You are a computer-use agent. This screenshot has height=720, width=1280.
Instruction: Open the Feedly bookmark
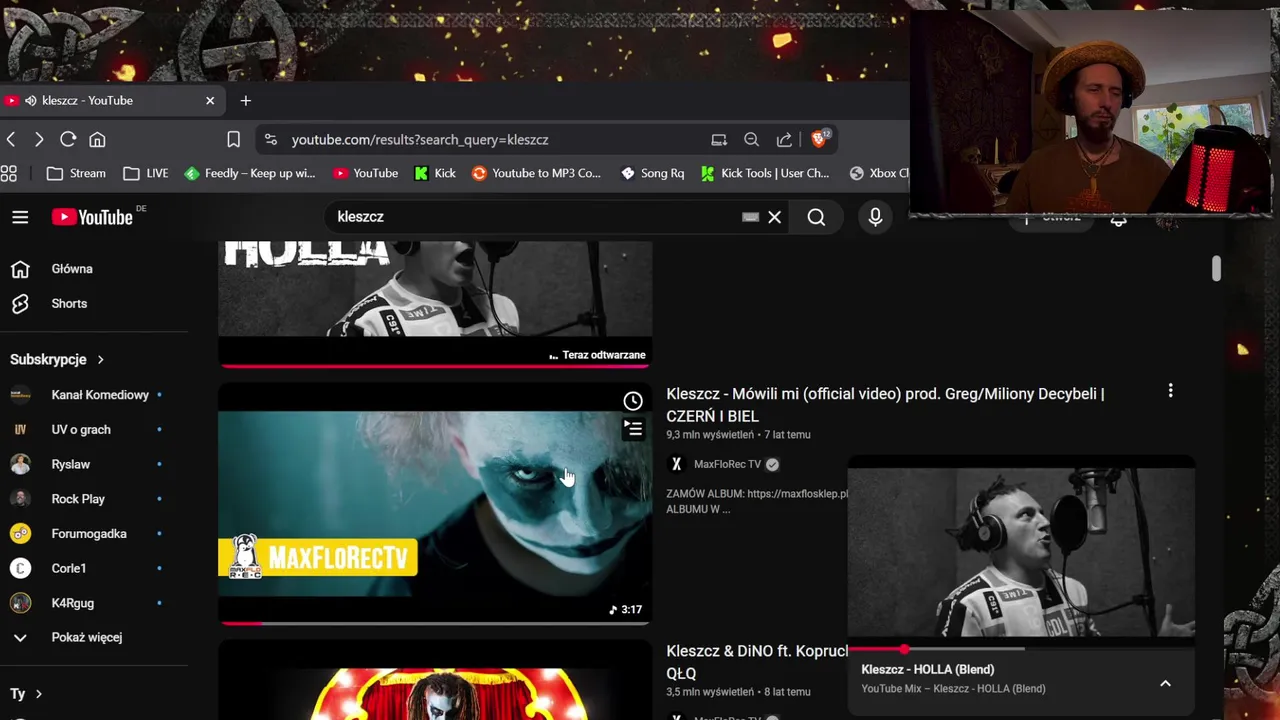250,173
